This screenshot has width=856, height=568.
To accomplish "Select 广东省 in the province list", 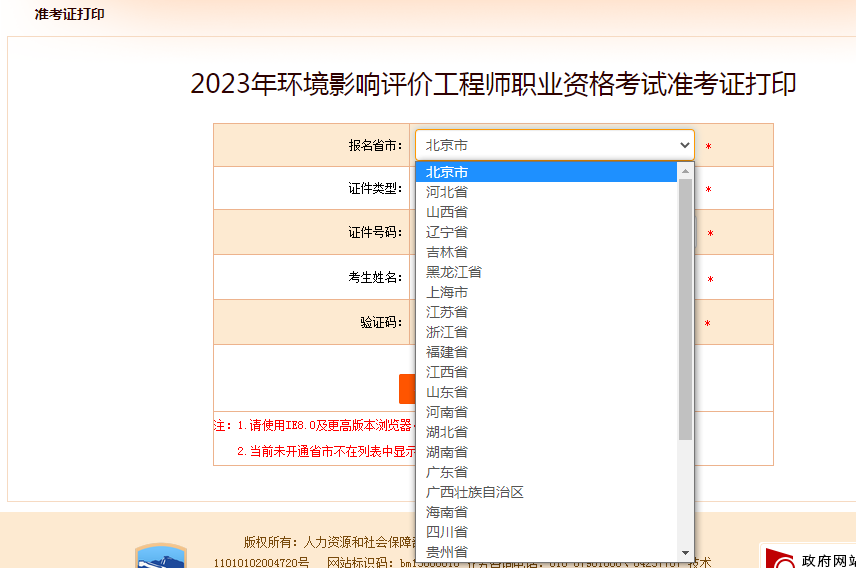I will point(546,472).
